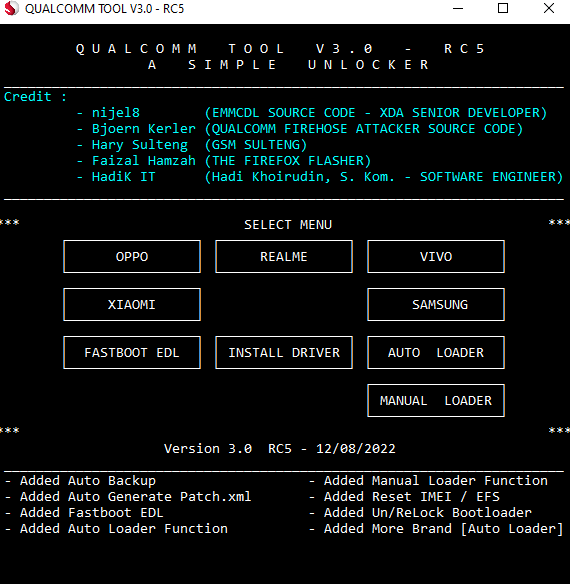Click 'Version 3.0 RC5 - 12/08/2022' text
570x584 pixels.
pos(280,449)
